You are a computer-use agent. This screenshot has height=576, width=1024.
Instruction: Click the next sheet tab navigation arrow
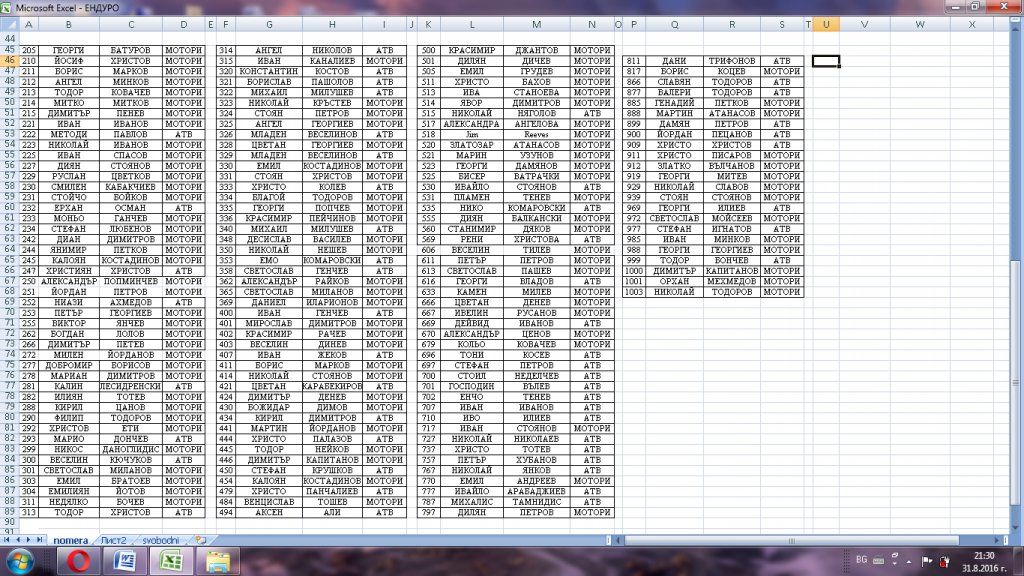28,540
